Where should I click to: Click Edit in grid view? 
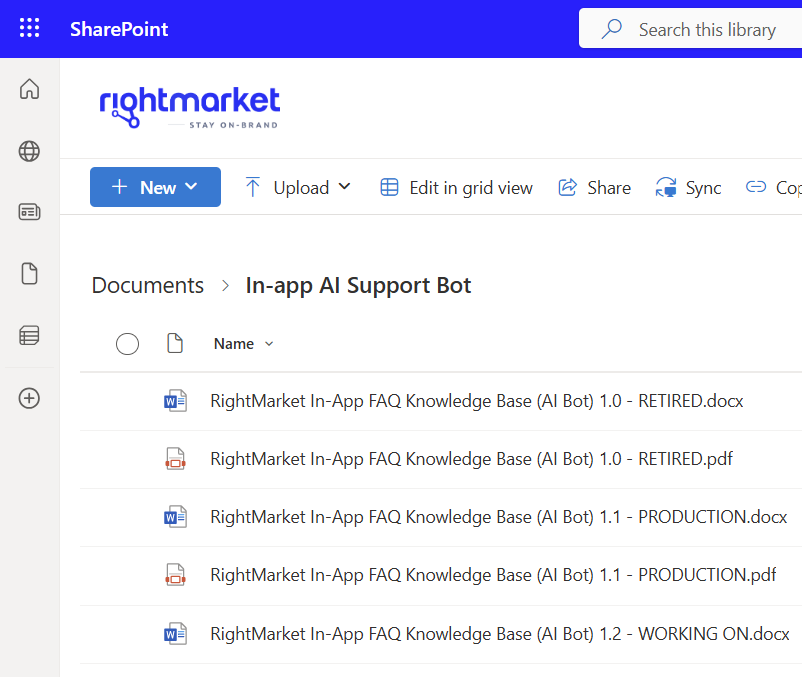click(456, 187)
